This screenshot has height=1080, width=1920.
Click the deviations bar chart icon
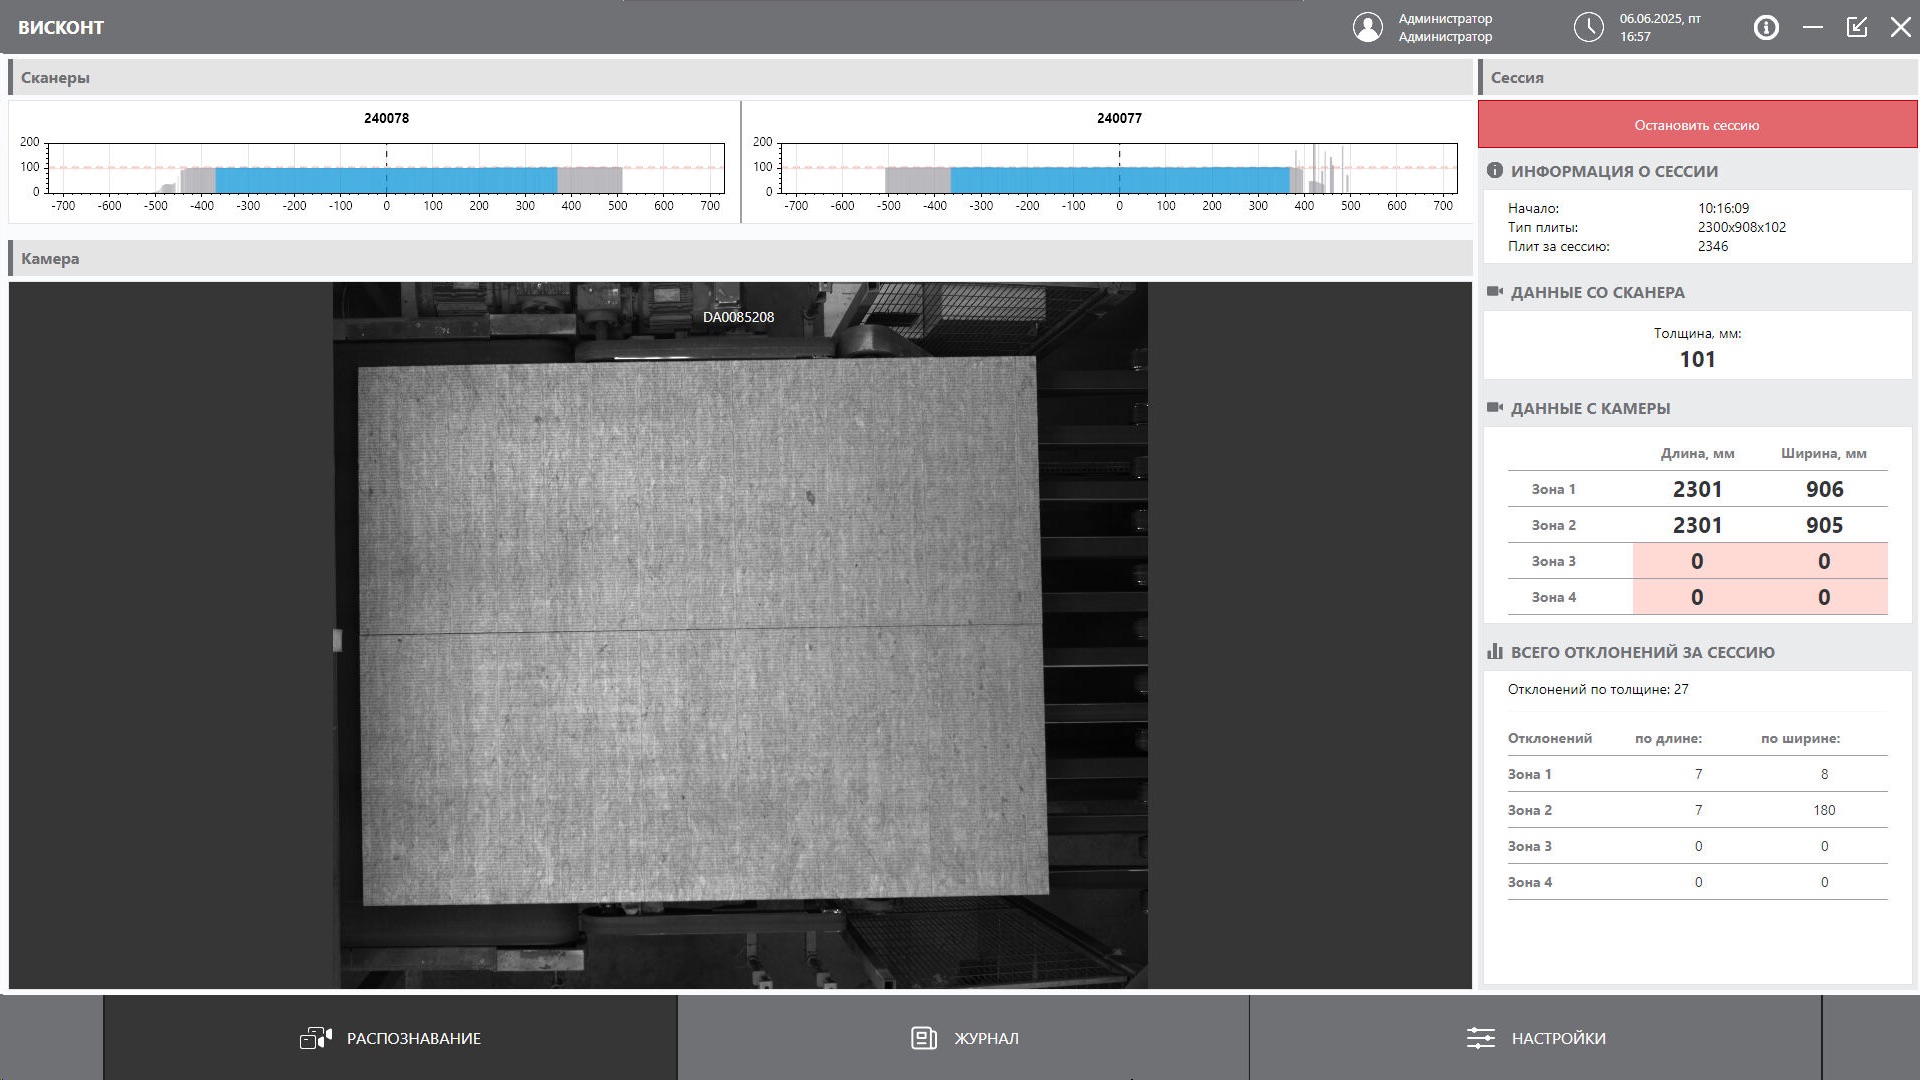1495,651
